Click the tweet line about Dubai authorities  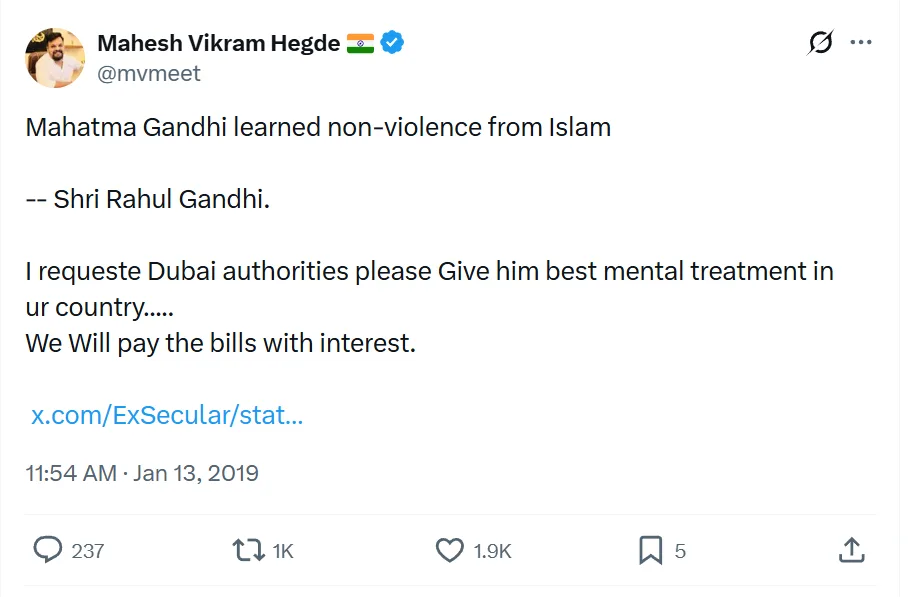tap(429, 271)
